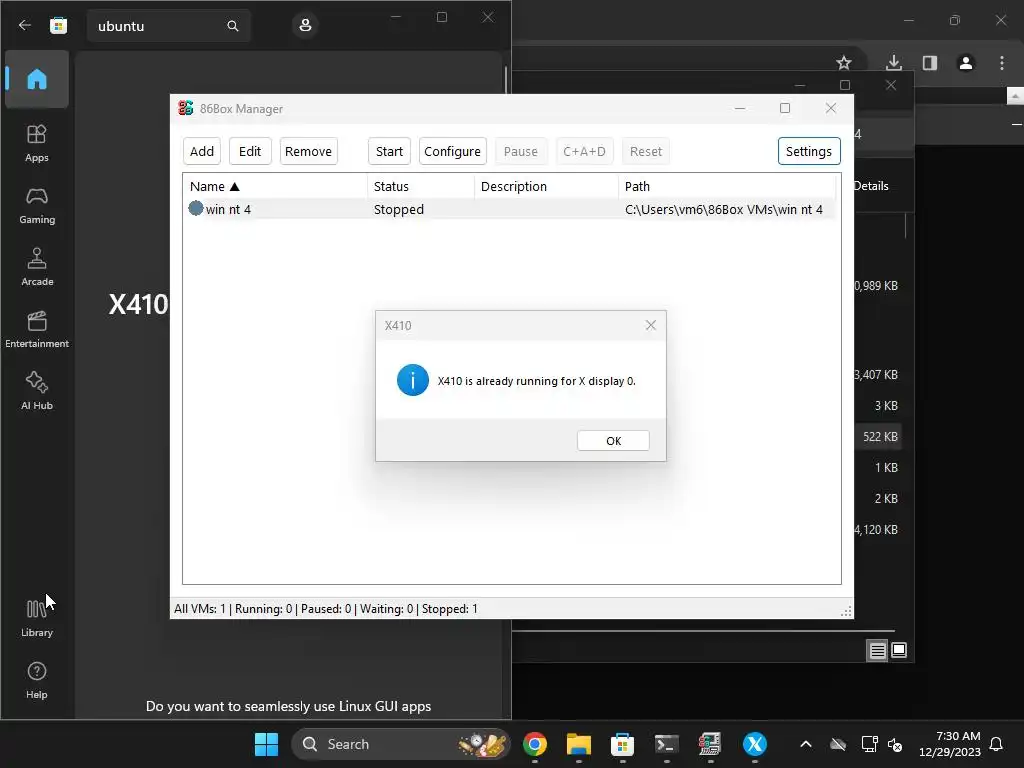Open Windows Start menu

click(266, 744)
